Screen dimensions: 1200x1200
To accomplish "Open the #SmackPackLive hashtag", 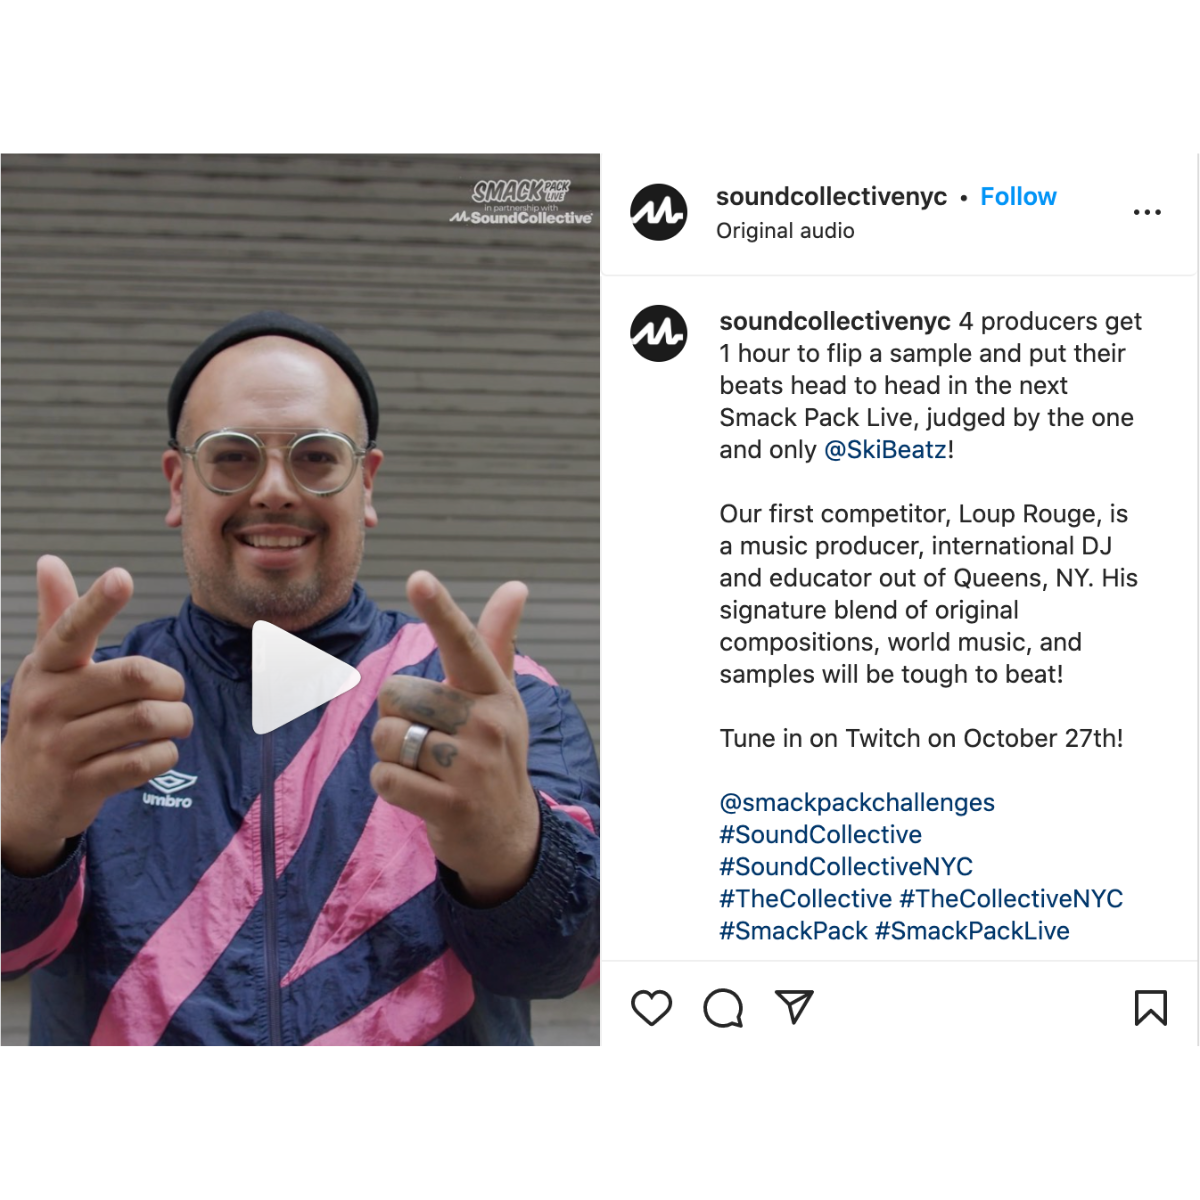I will (x=972, y=930).
